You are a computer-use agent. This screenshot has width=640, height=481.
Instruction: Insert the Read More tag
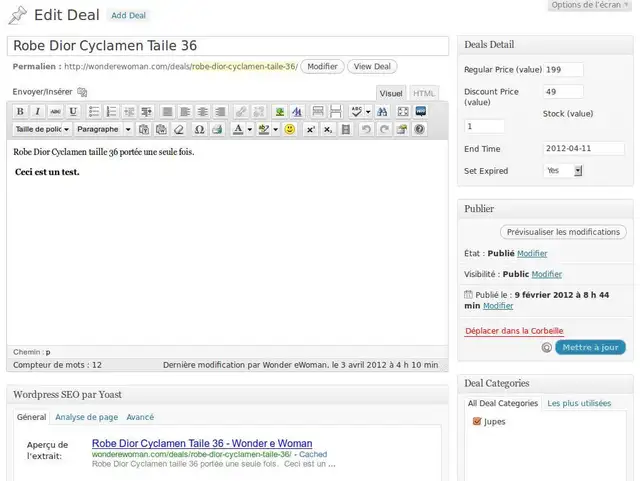(x=318, y=111)
